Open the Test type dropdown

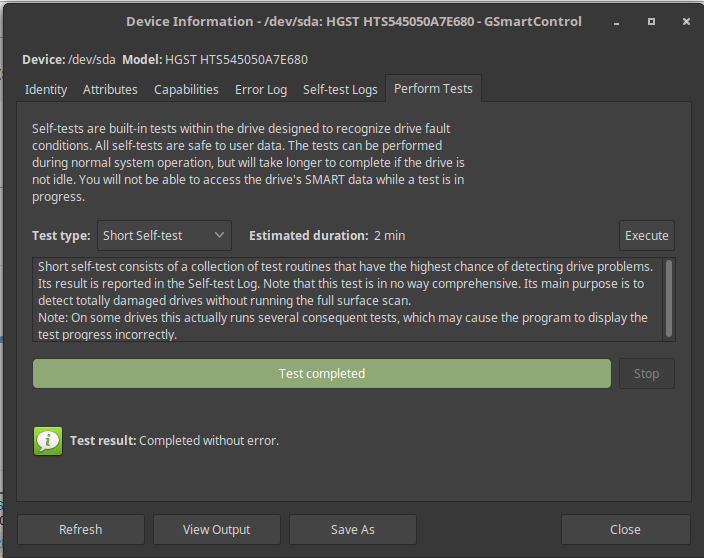[164, 236]
